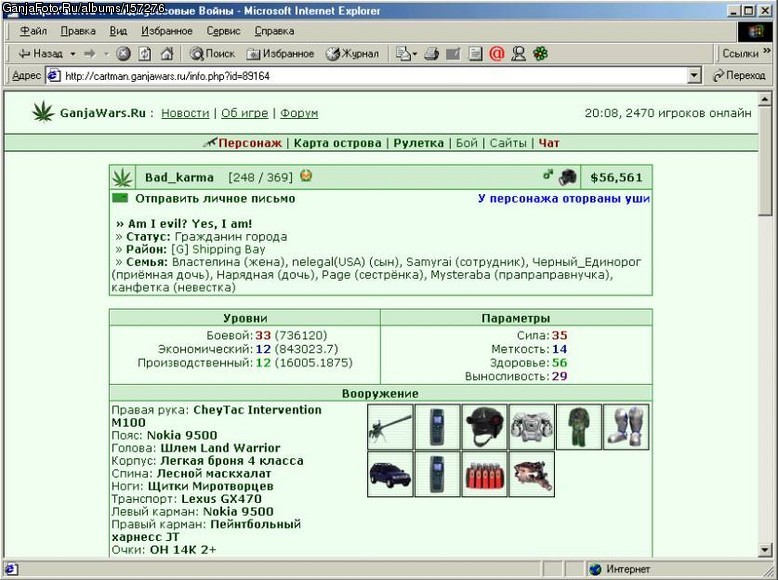Click the vertical scrollbar down arrow
The image size is (778, 580).
[765, 549]
